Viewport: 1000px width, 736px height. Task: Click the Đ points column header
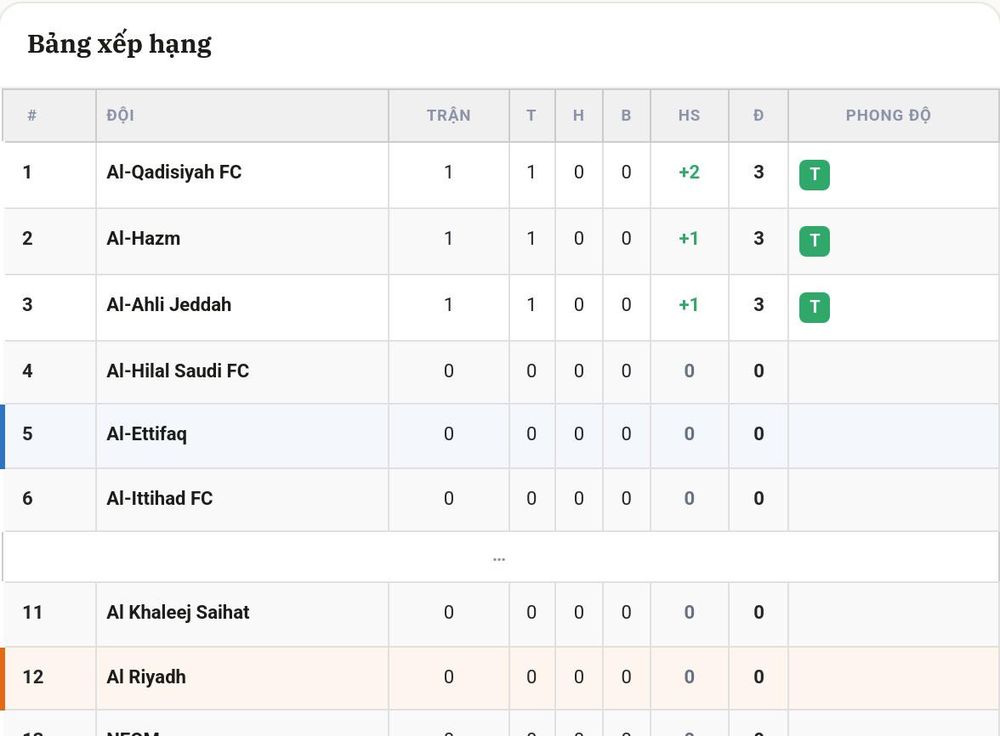758,115
